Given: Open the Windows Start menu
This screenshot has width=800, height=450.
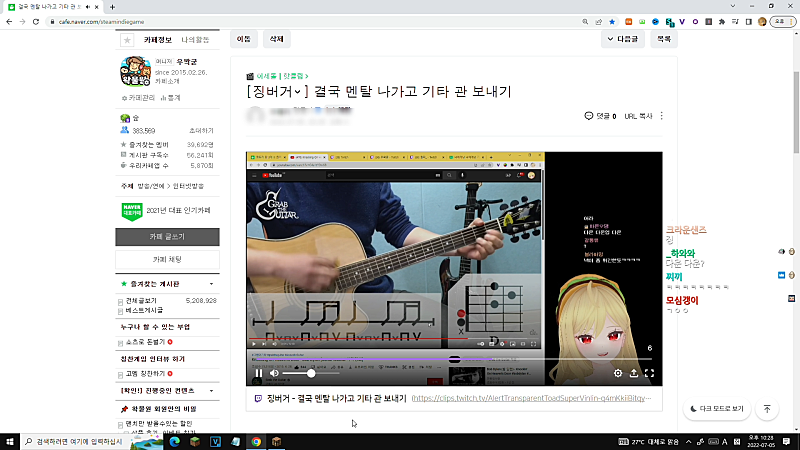Looking at the screenshot, I should click(10, 442).
